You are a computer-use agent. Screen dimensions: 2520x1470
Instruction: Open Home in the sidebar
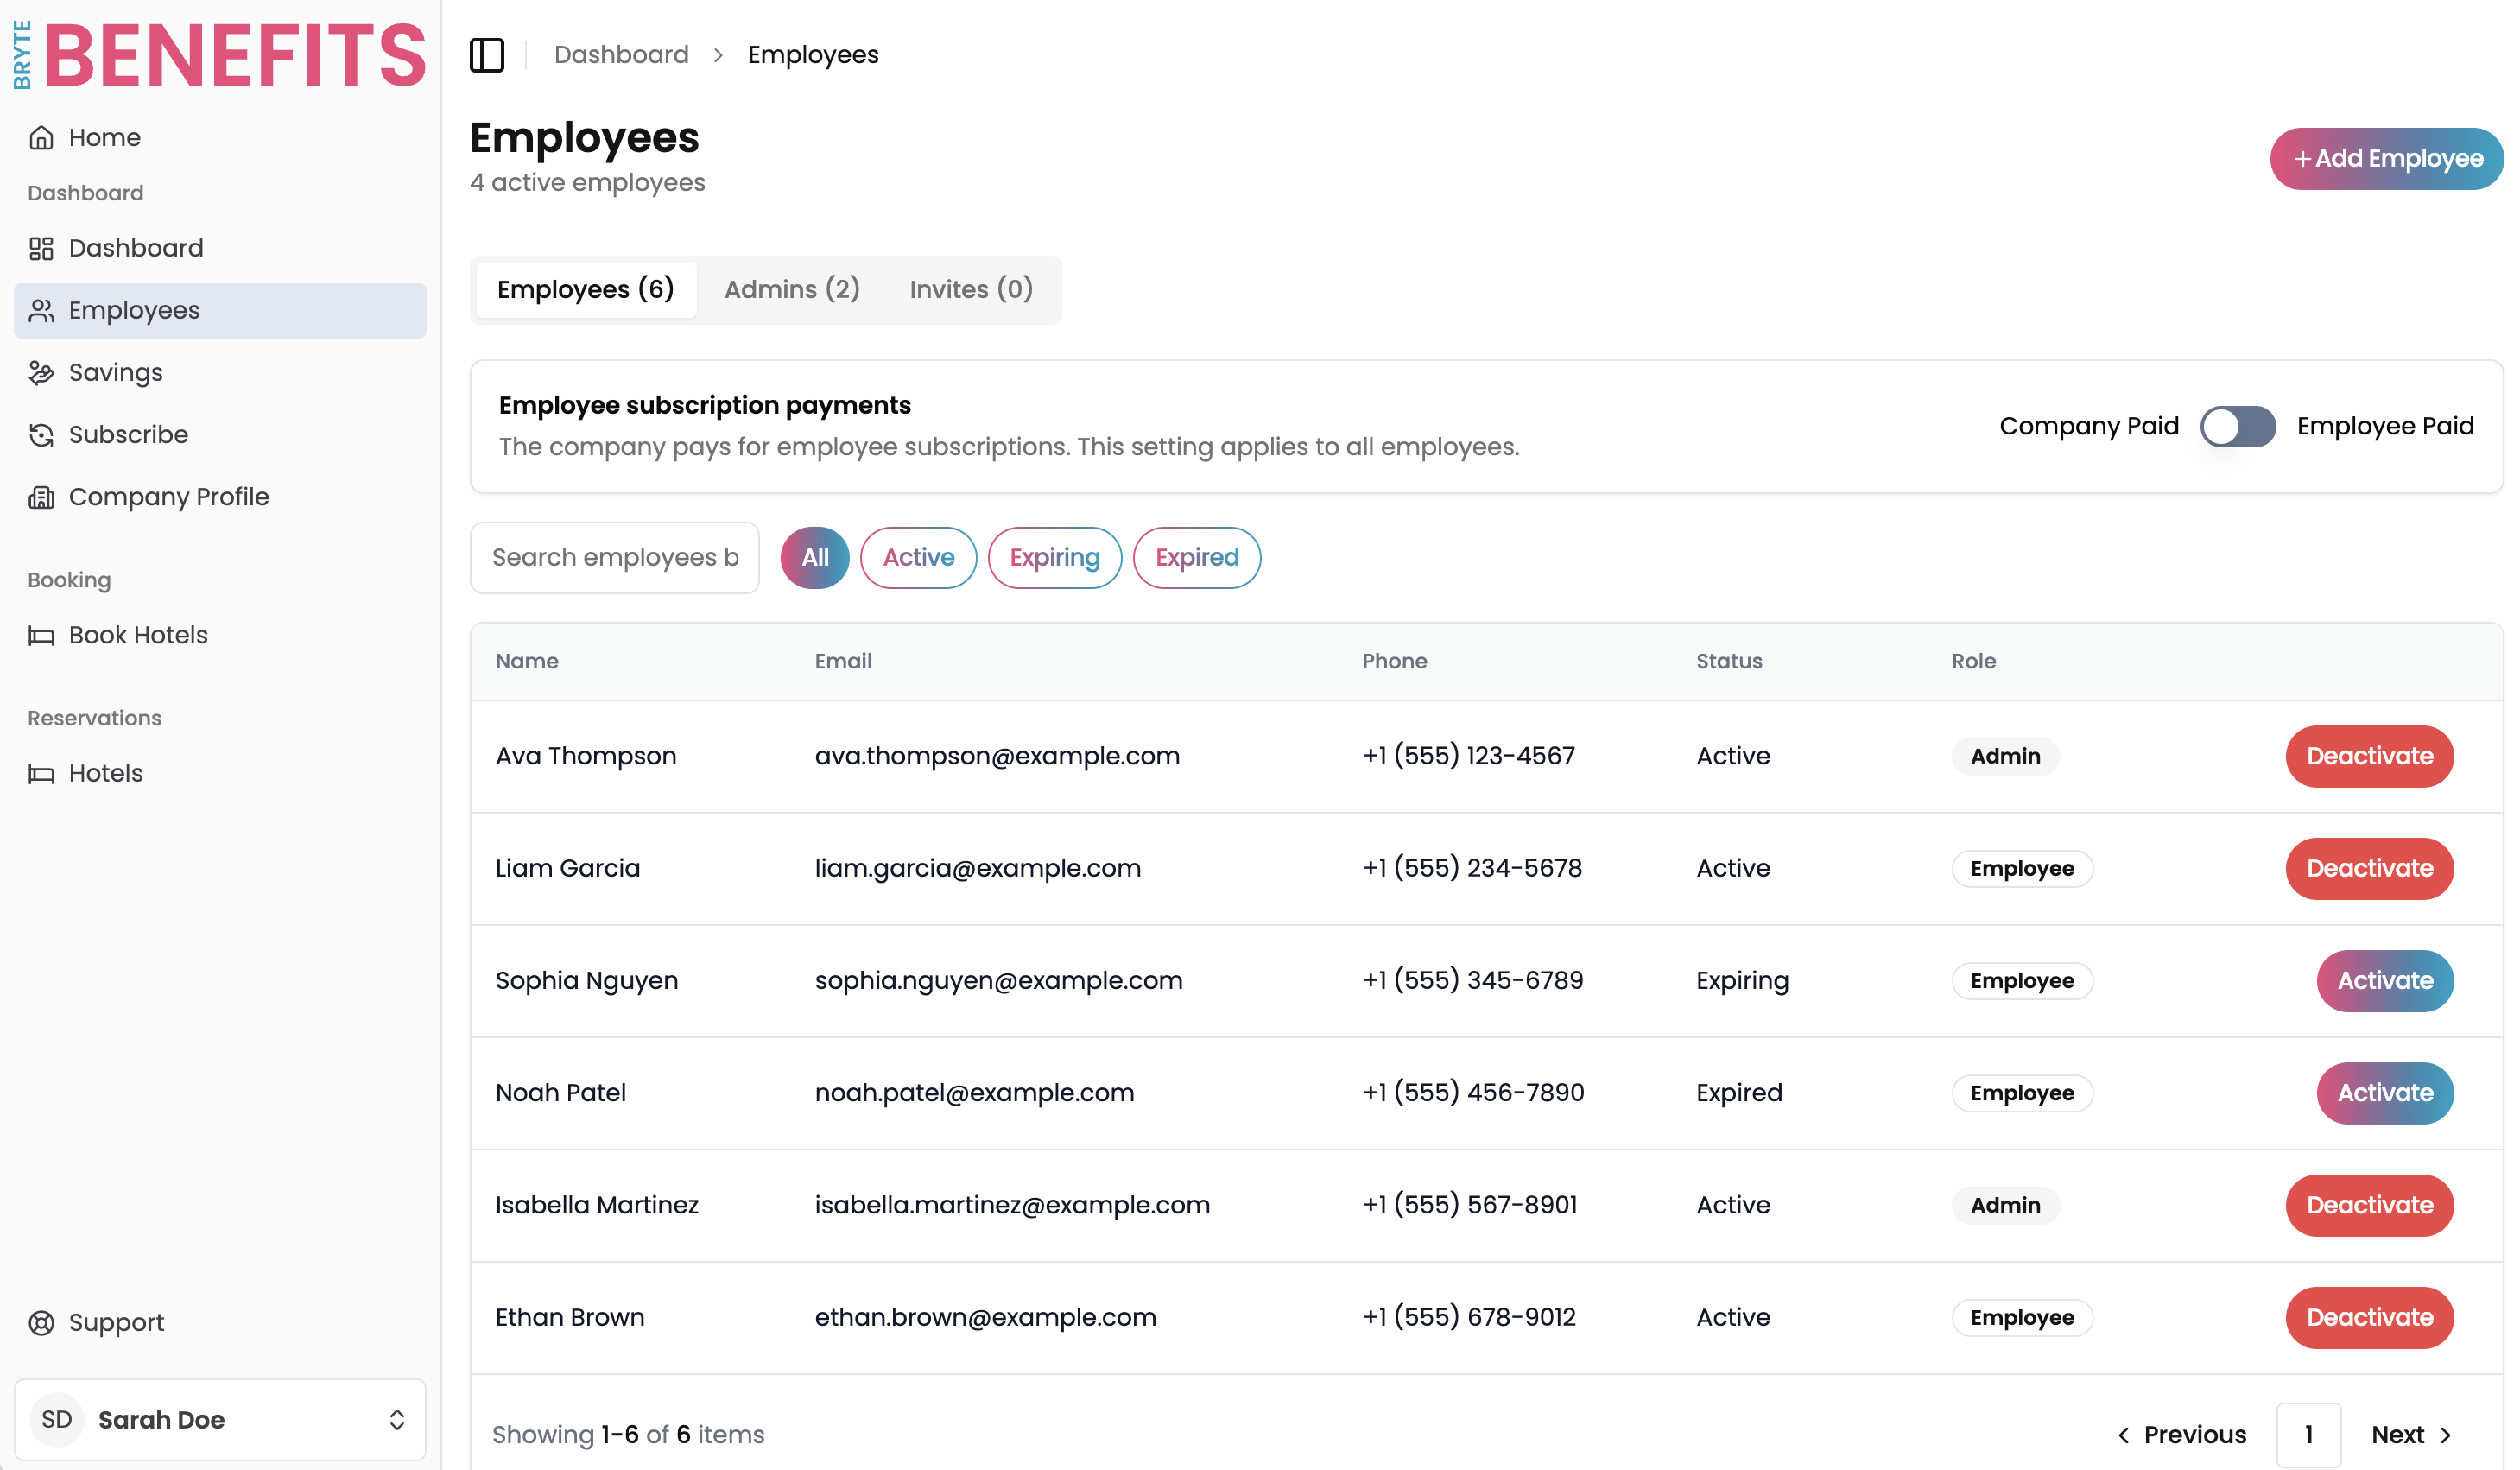pos(220,138)
